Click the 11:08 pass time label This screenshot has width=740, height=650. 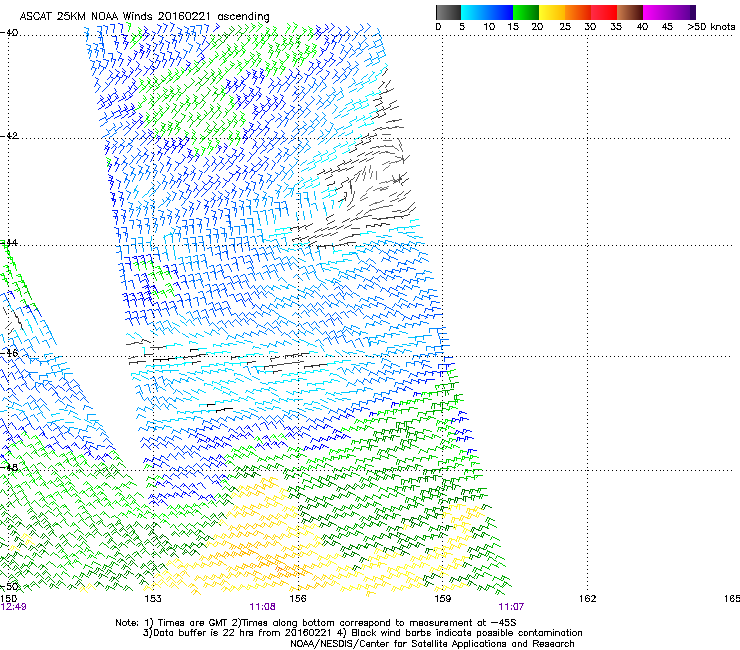pyautogui.click(x=262, y=607)
